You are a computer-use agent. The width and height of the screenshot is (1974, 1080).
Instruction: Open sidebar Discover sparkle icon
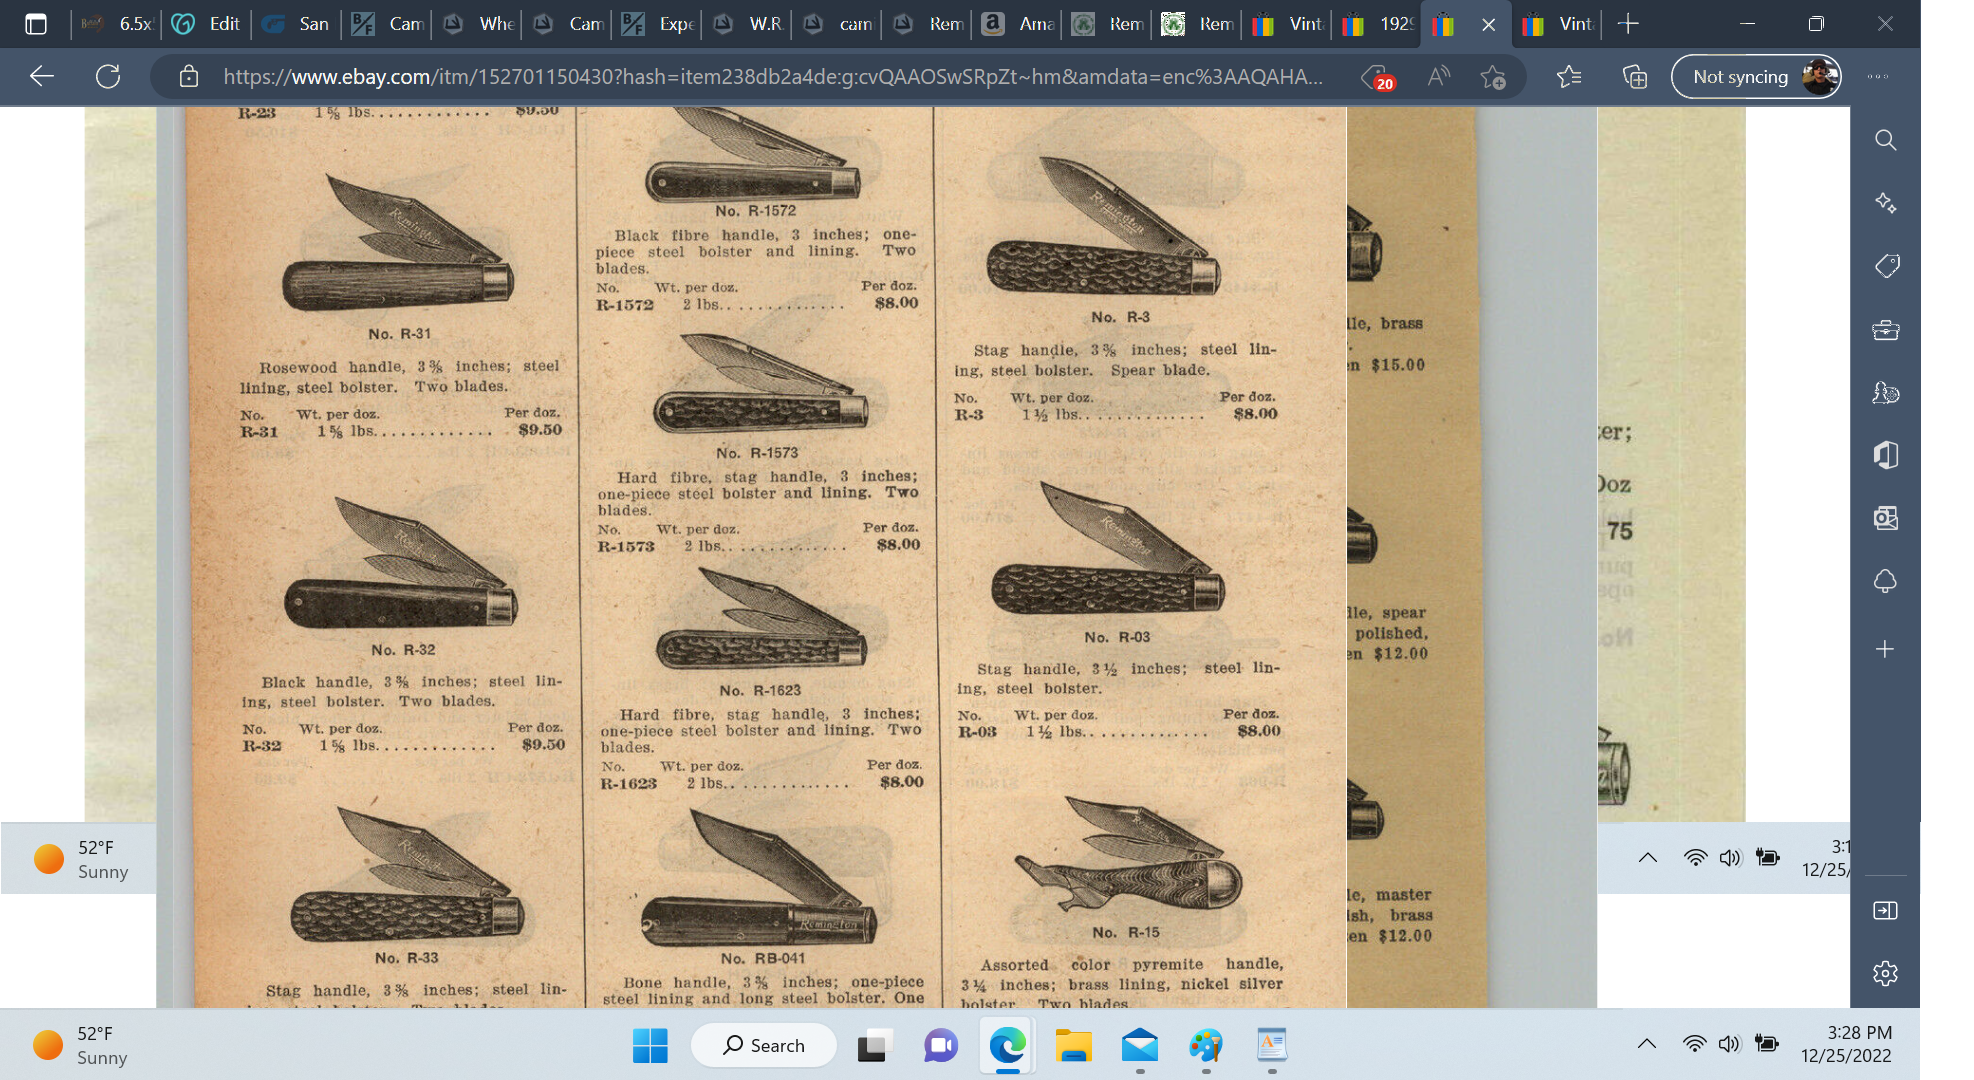(x=1885, y=203)
